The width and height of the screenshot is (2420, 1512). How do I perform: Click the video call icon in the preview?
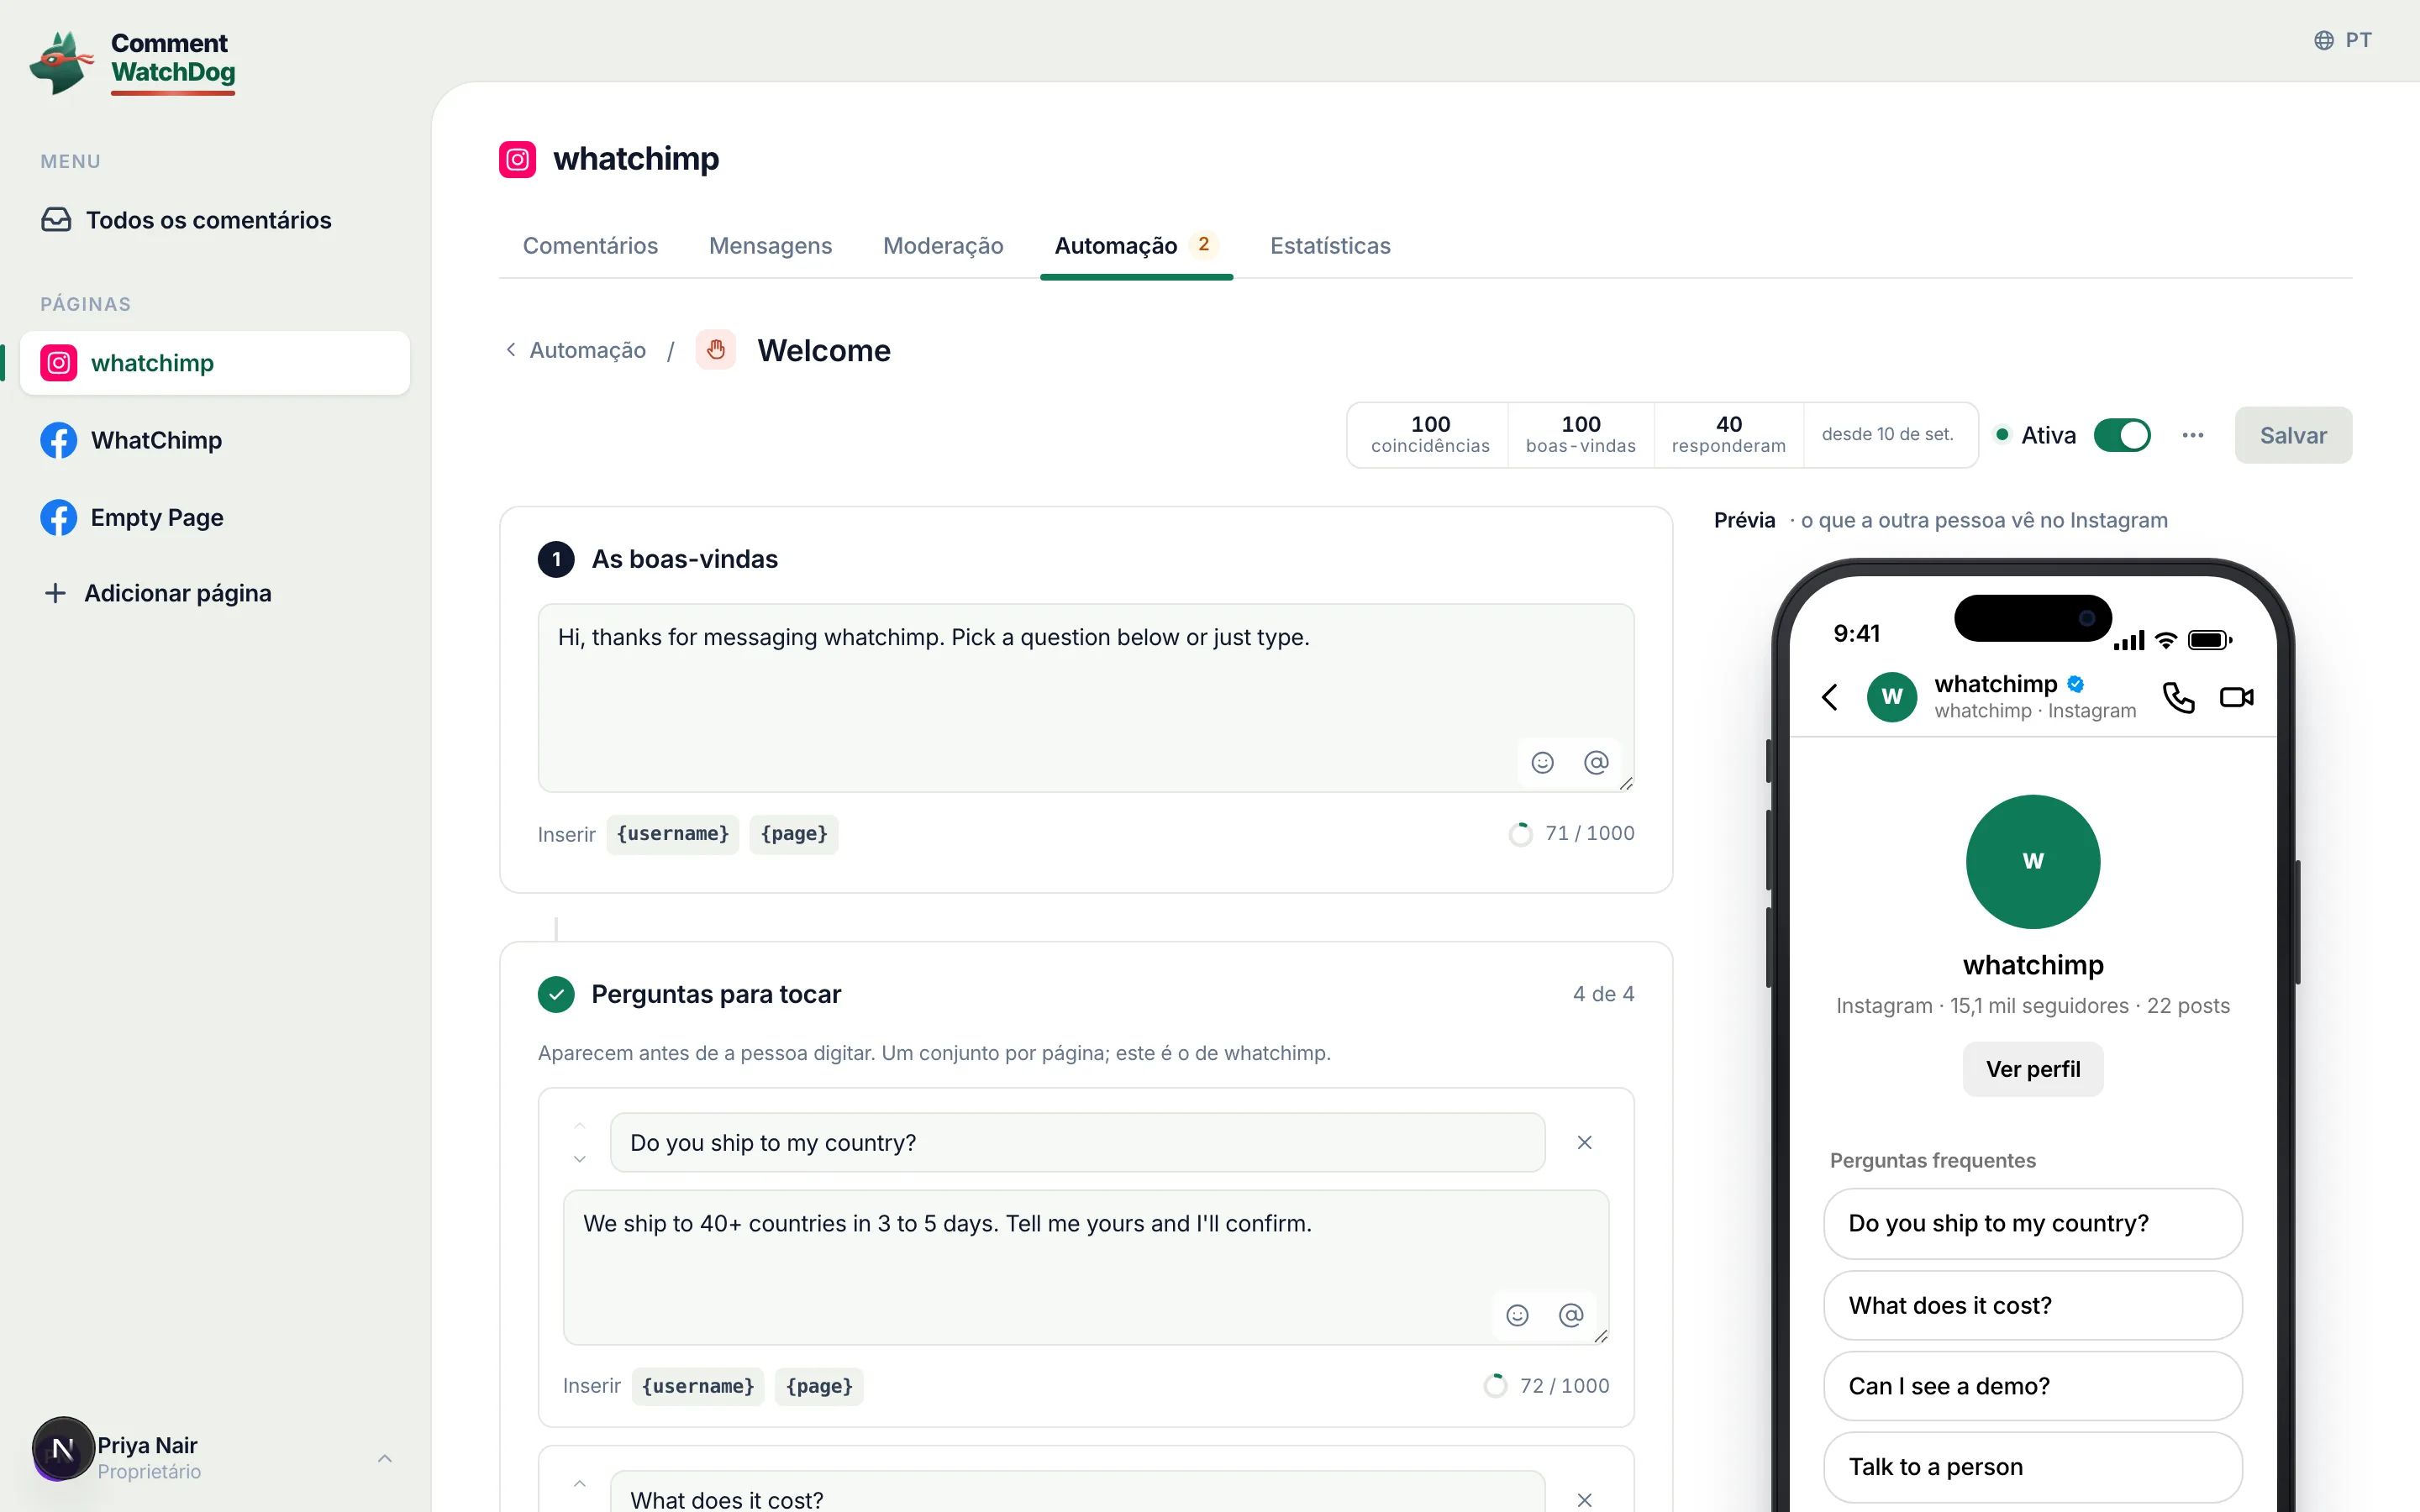[2237, 697]
